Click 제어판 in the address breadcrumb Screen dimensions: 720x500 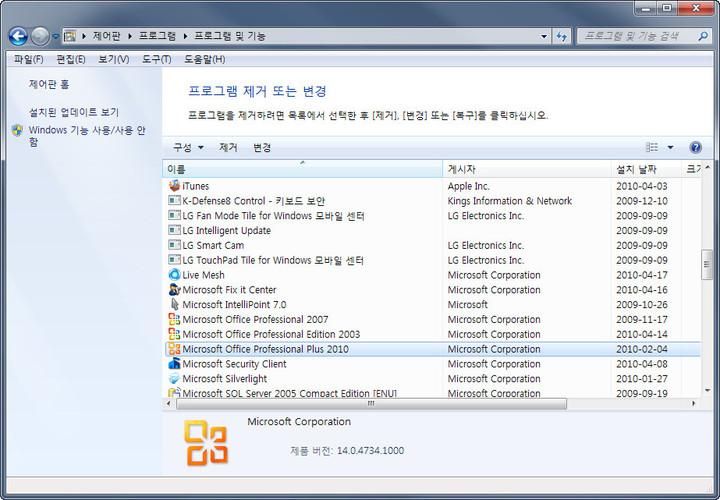click(107, 36)
